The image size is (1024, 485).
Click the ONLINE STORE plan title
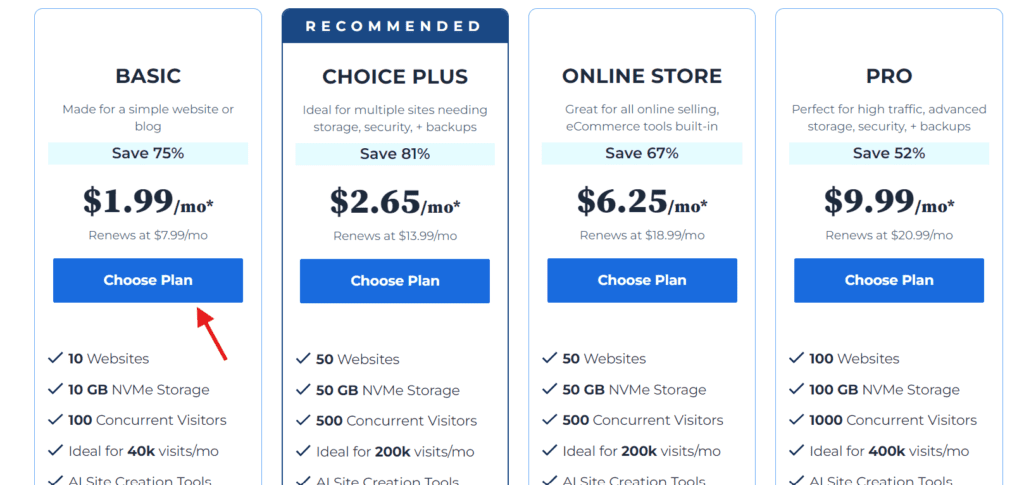(642, 76)
